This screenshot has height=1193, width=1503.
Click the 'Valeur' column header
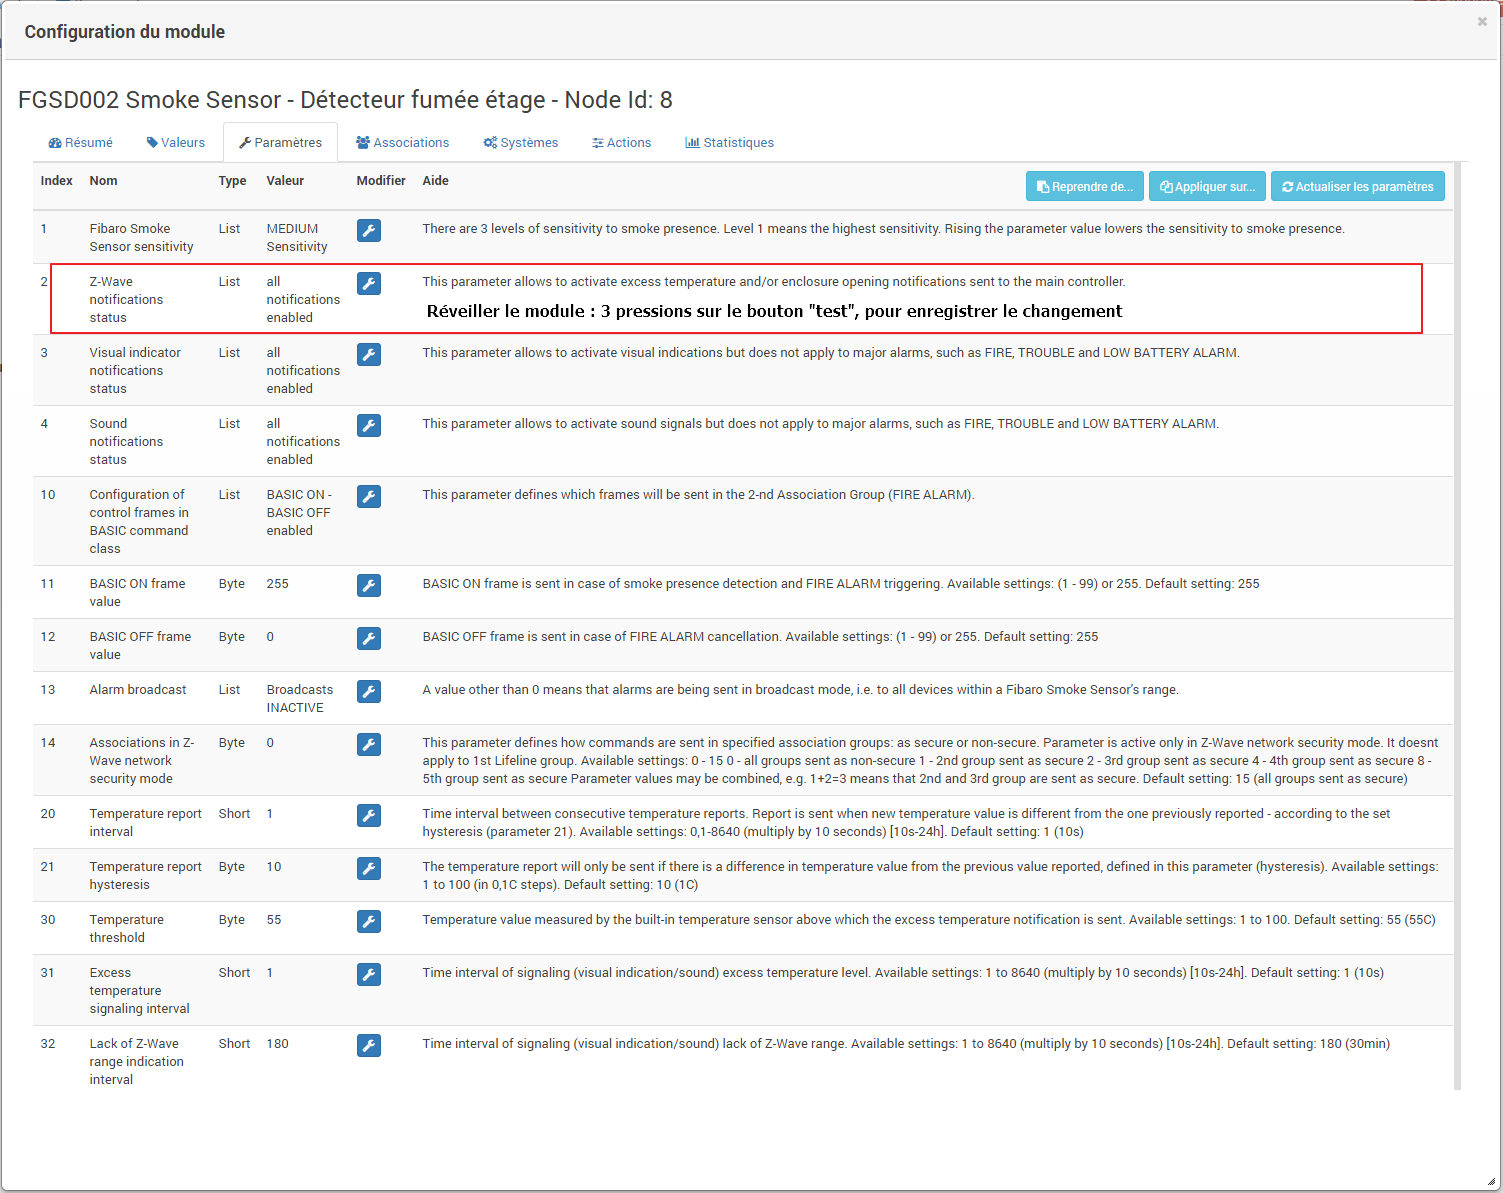286,181
